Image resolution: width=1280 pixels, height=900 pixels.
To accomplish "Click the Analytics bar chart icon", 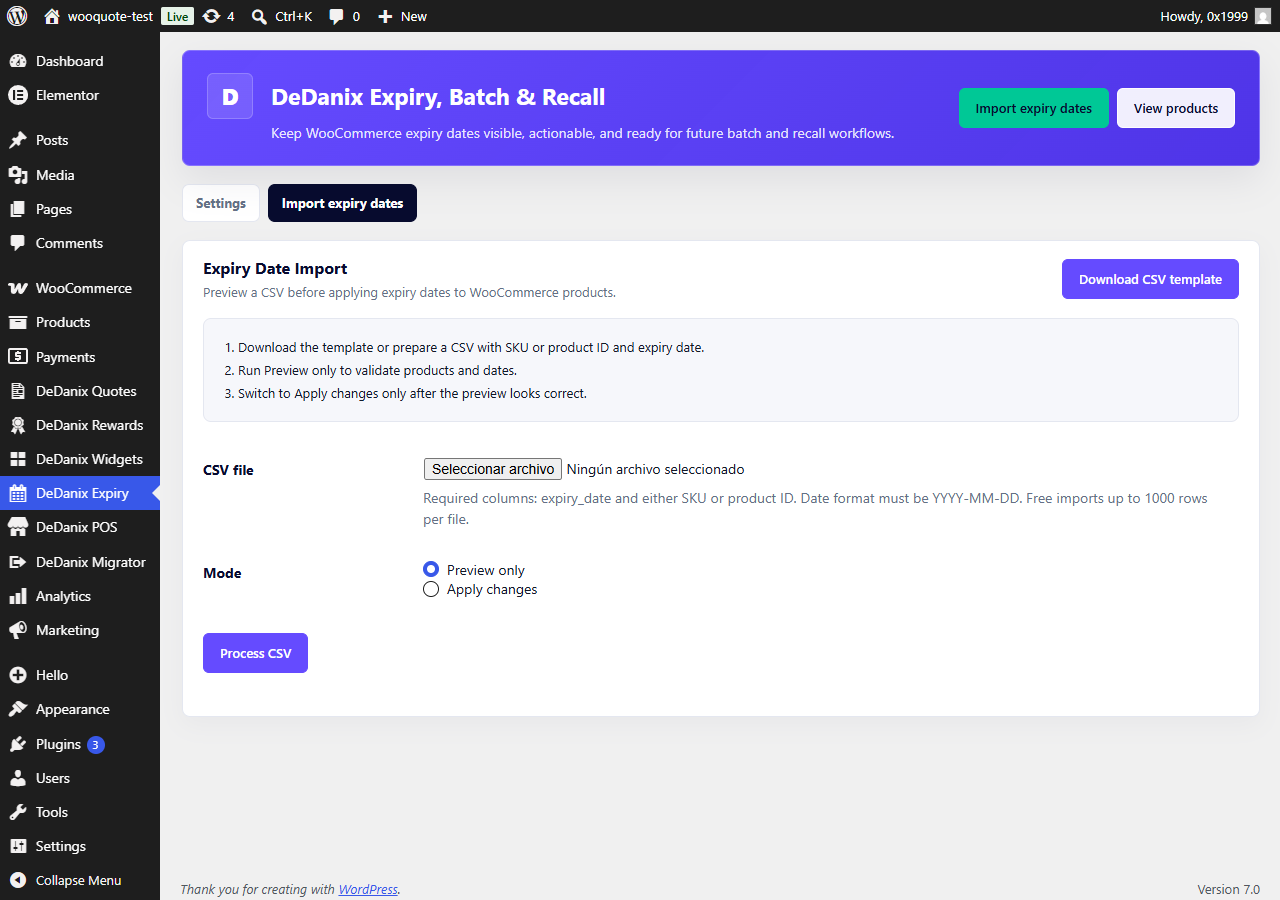I will [18, 596].
